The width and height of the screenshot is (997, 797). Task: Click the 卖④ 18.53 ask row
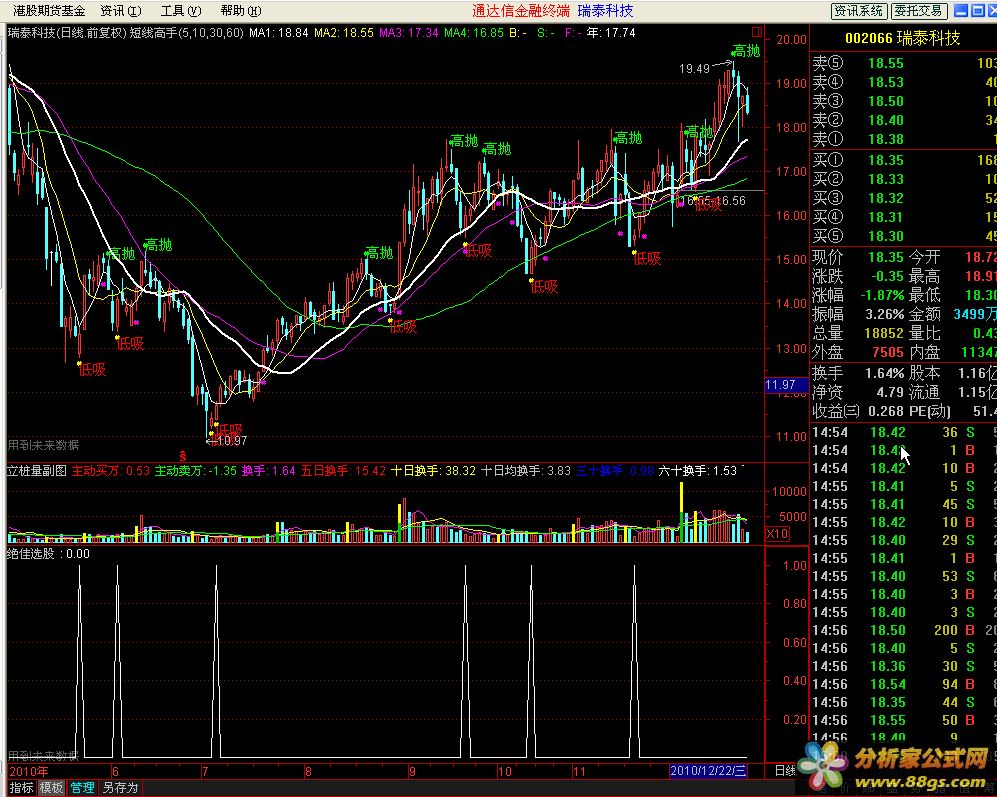904,82
